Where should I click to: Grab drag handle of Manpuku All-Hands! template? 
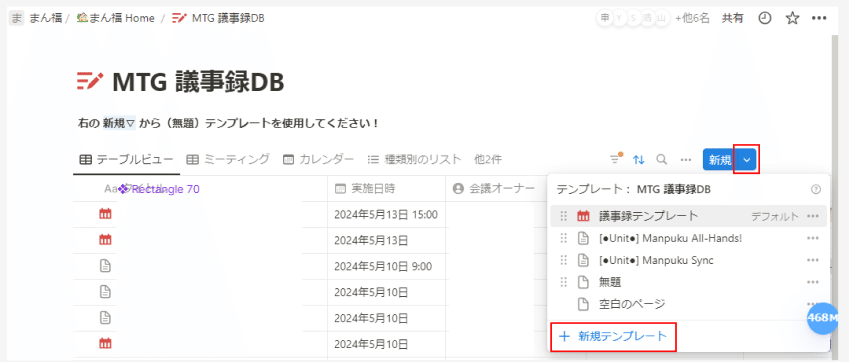pyautogui.click(x=564, y=238)
